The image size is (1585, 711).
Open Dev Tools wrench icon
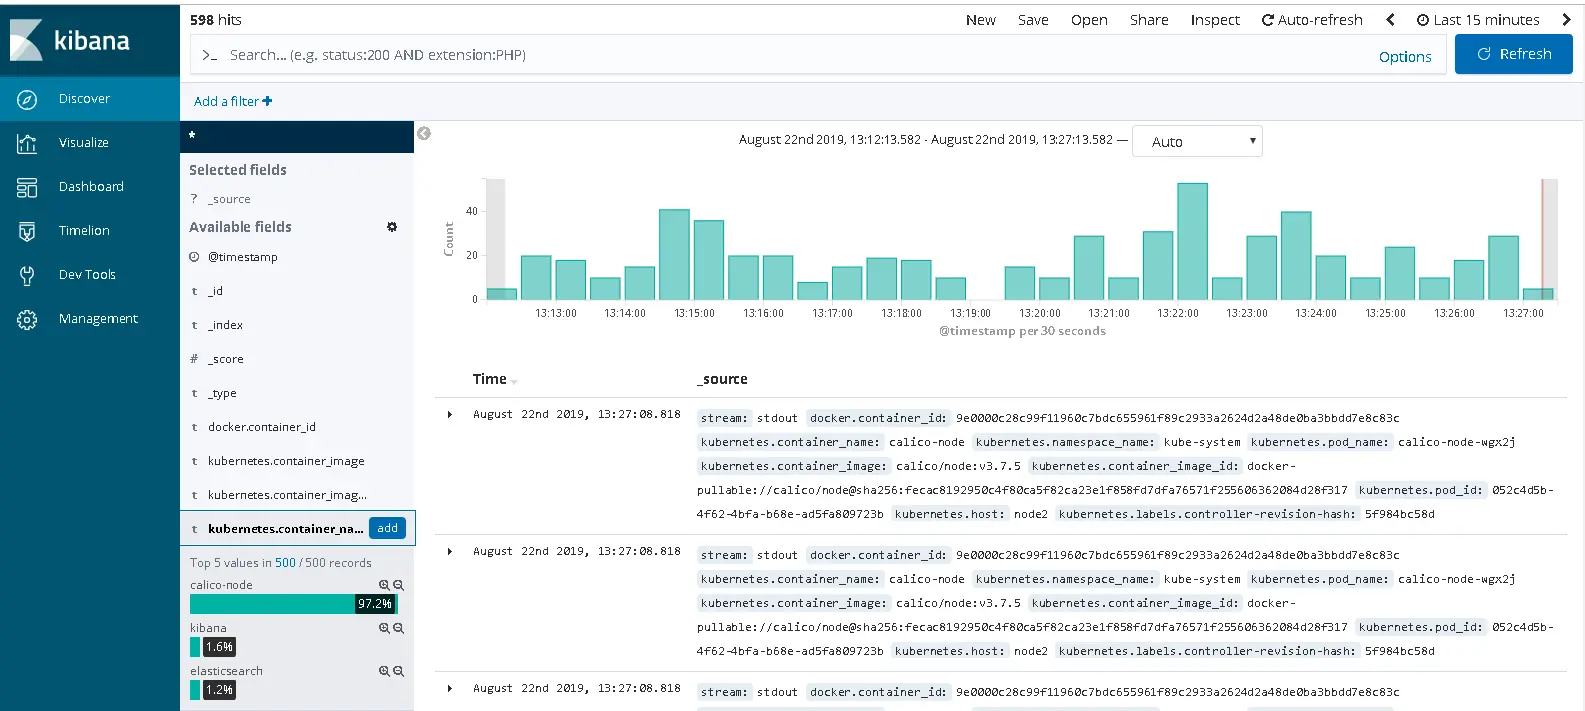coord(27,275)
